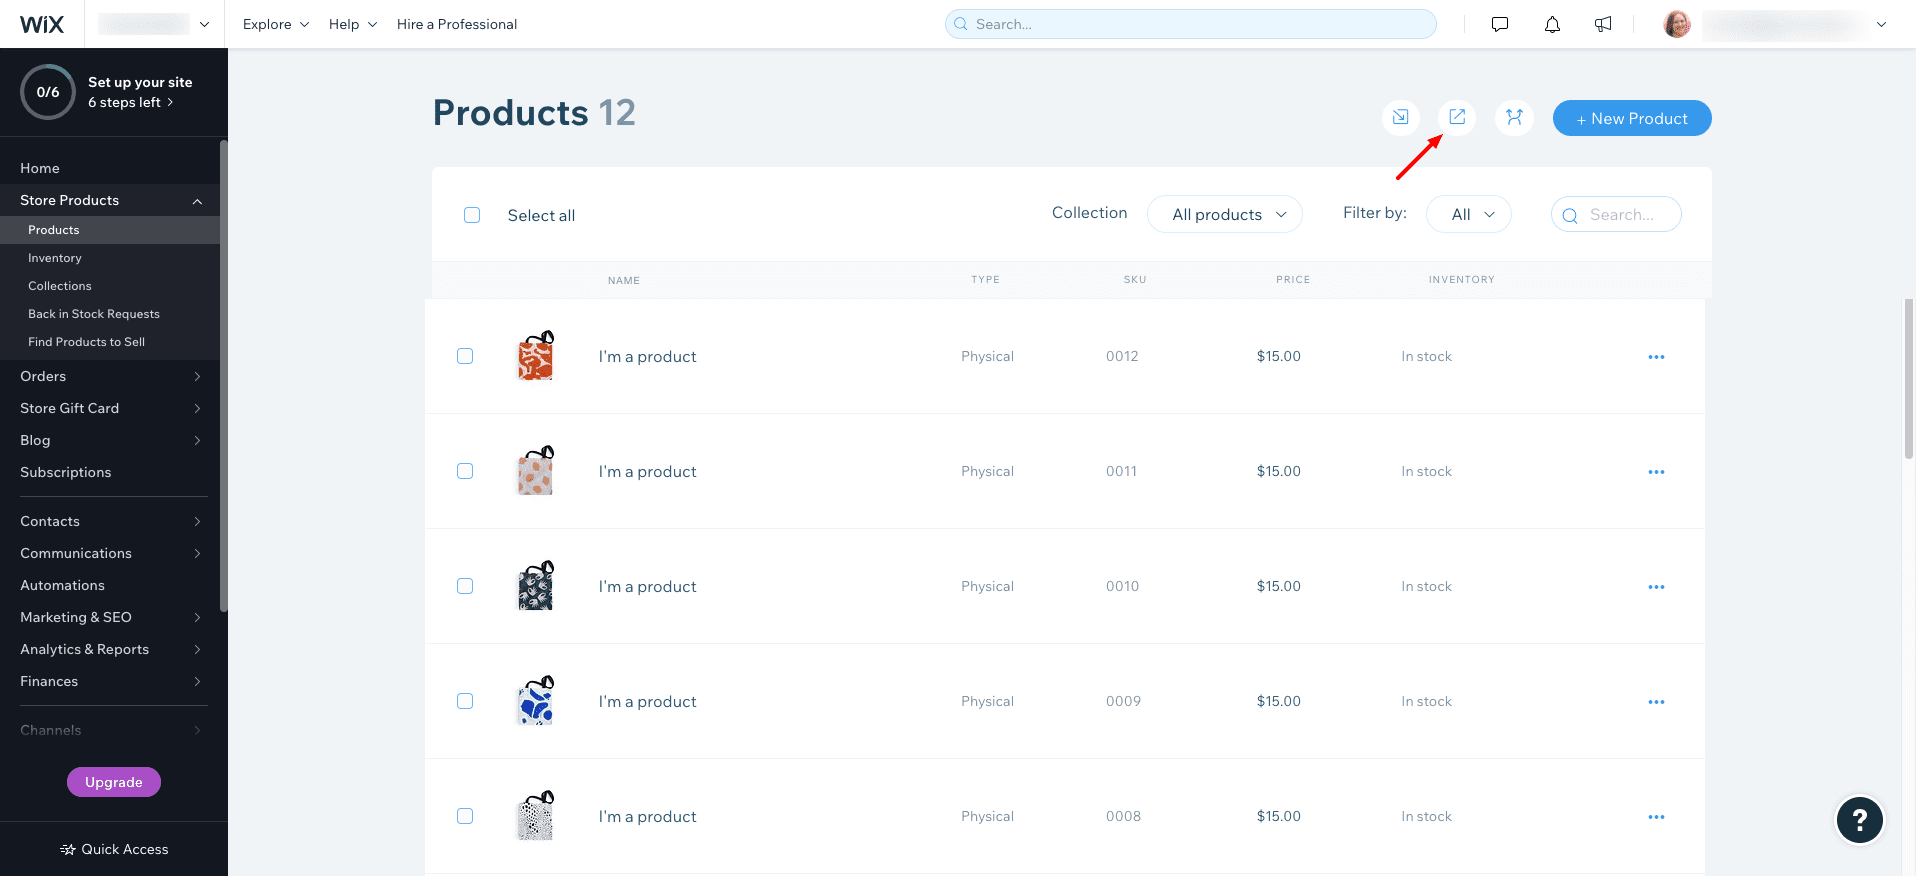The height and width of the screenshot is (876, 1916).
Task: Check the Select all checkbox
Action: tap(472, 215)
